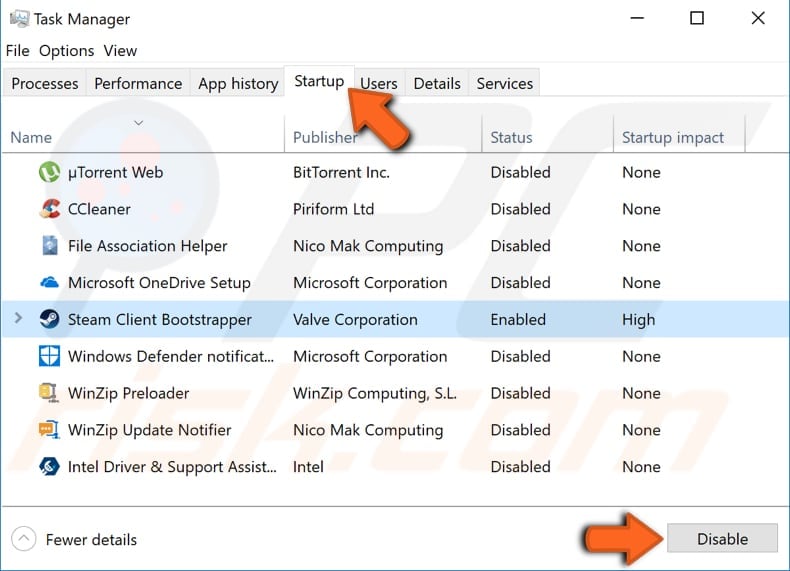Click the Piriform Ltd publisher cell
This screenshot has width=790, height=571.
[x=334, y=209]
